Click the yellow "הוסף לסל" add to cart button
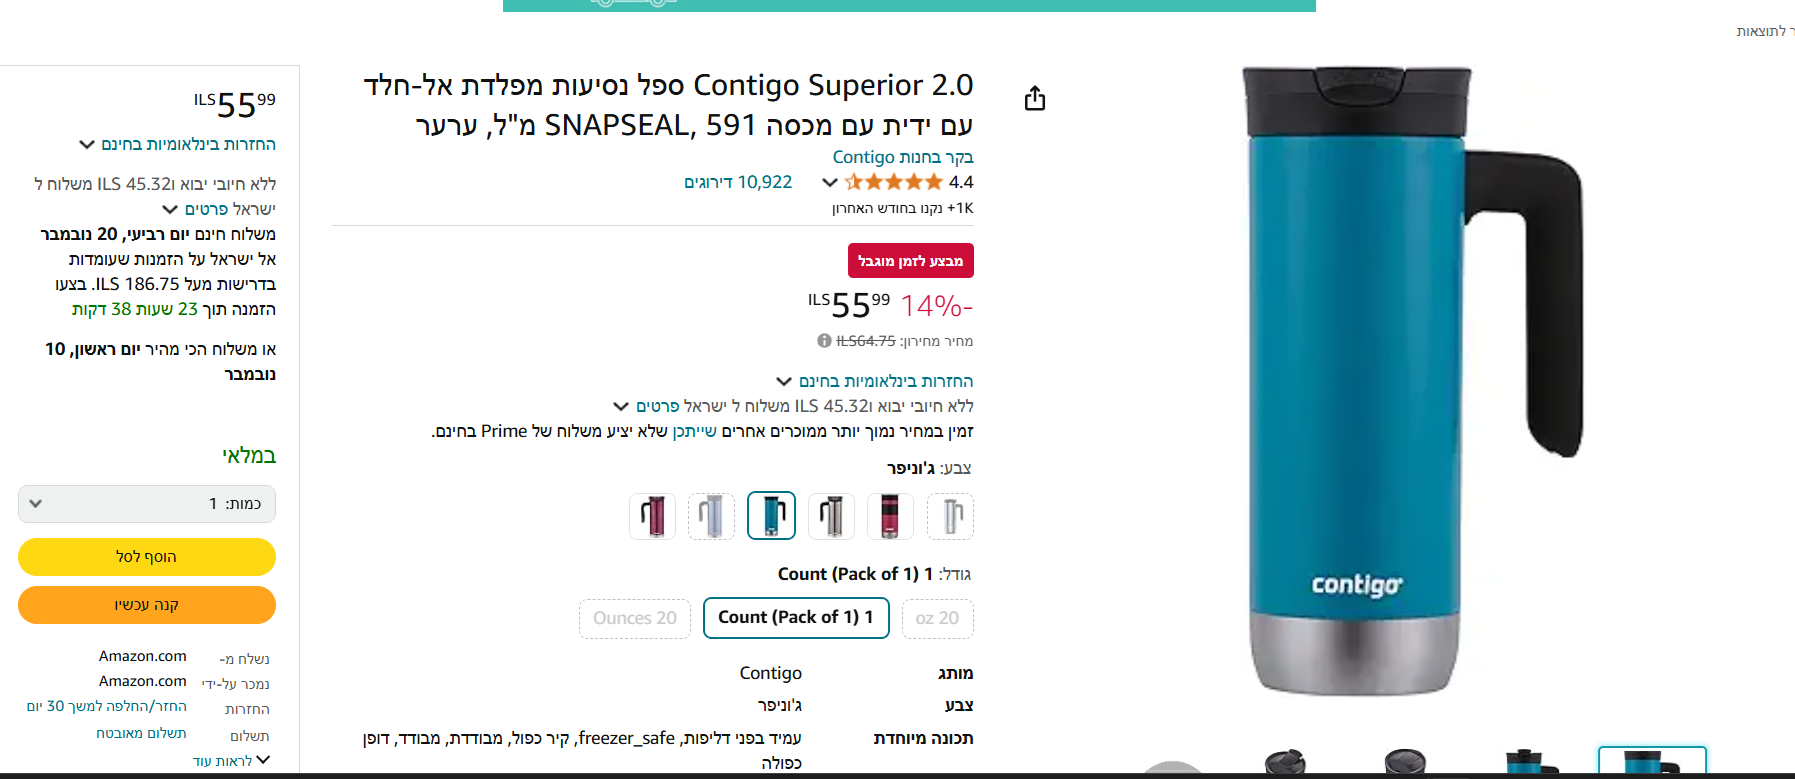 [147, 557]
